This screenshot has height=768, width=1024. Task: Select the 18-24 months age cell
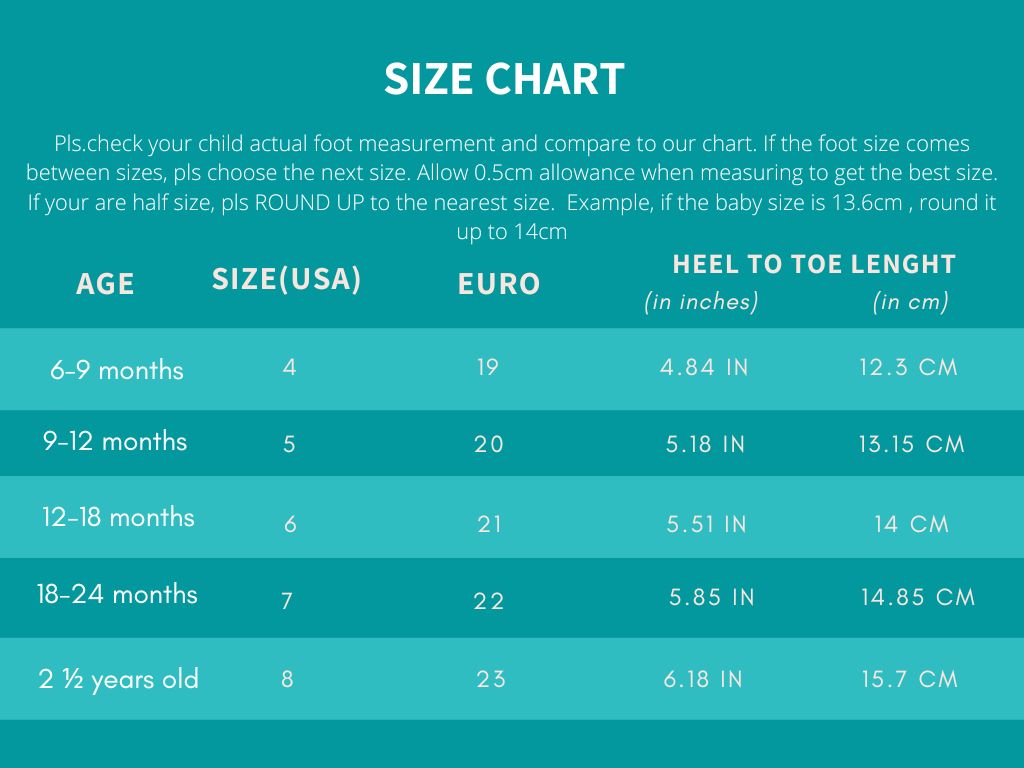click(x=117, y=594)
